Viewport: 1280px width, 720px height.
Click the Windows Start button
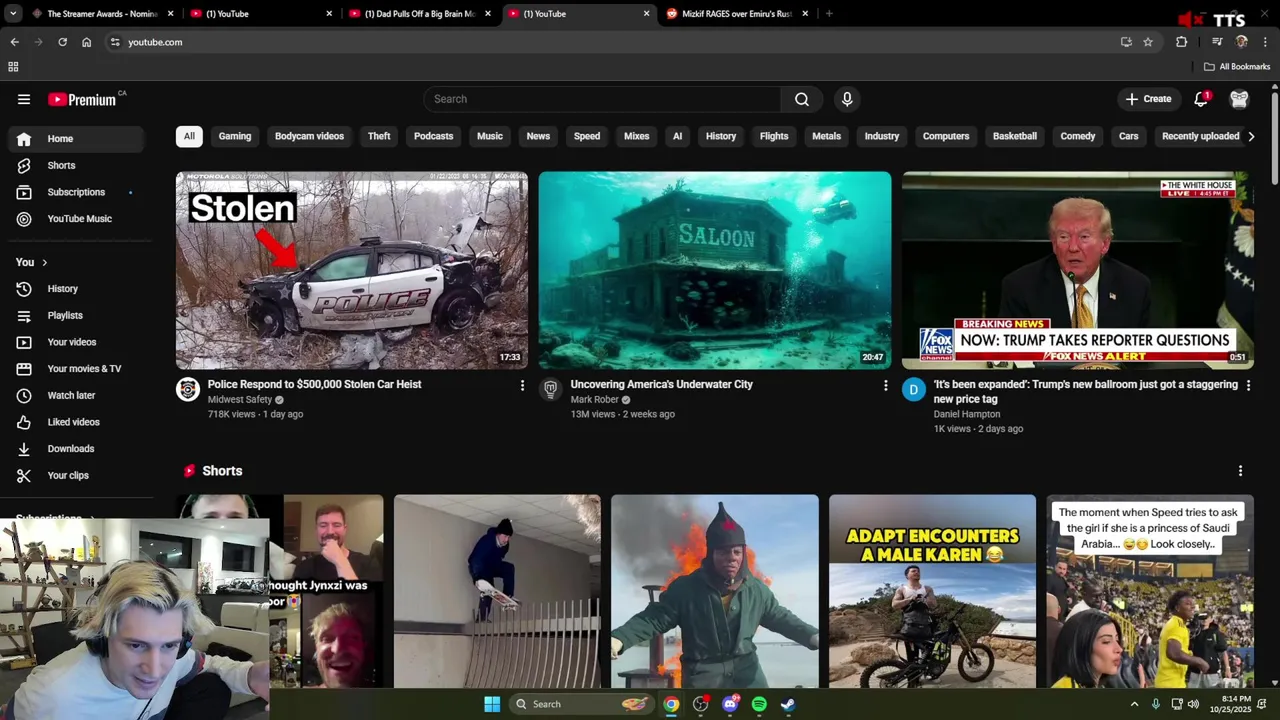[x=492, y=704]
